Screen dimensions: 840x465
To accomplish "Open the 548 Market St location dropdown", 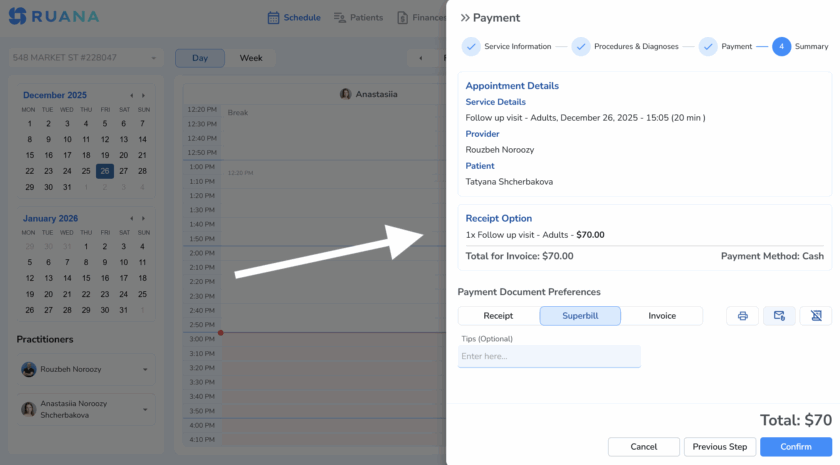I will [x=85, y=58].
